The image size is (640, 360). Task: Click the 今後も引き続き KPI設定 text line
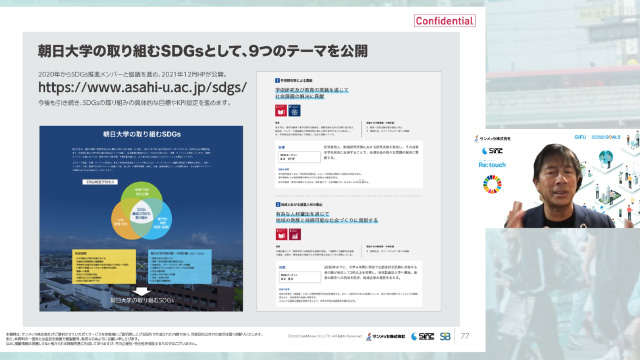[135, 103]
